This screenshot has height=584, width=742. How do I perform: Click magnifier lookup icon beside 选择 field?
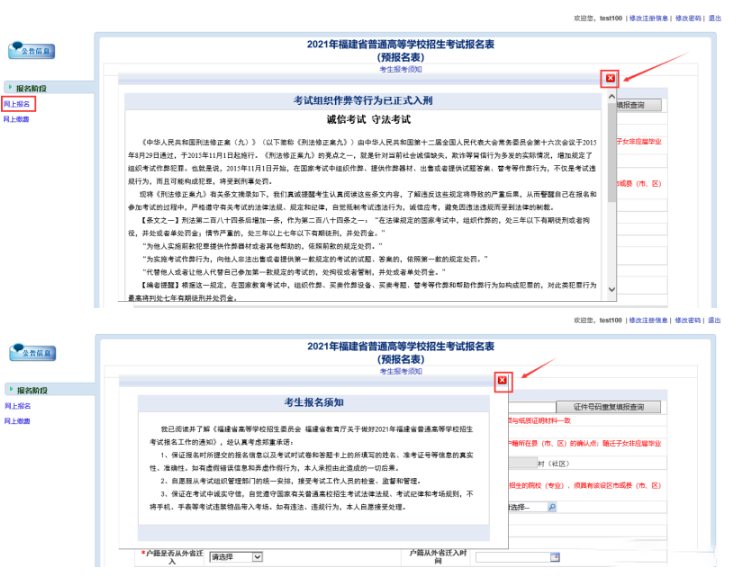(552, 507)
